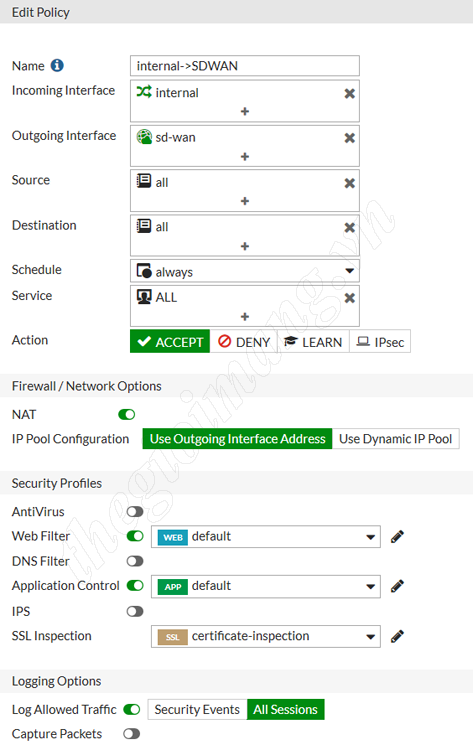Click the info icon beside Name

(57, 66)
